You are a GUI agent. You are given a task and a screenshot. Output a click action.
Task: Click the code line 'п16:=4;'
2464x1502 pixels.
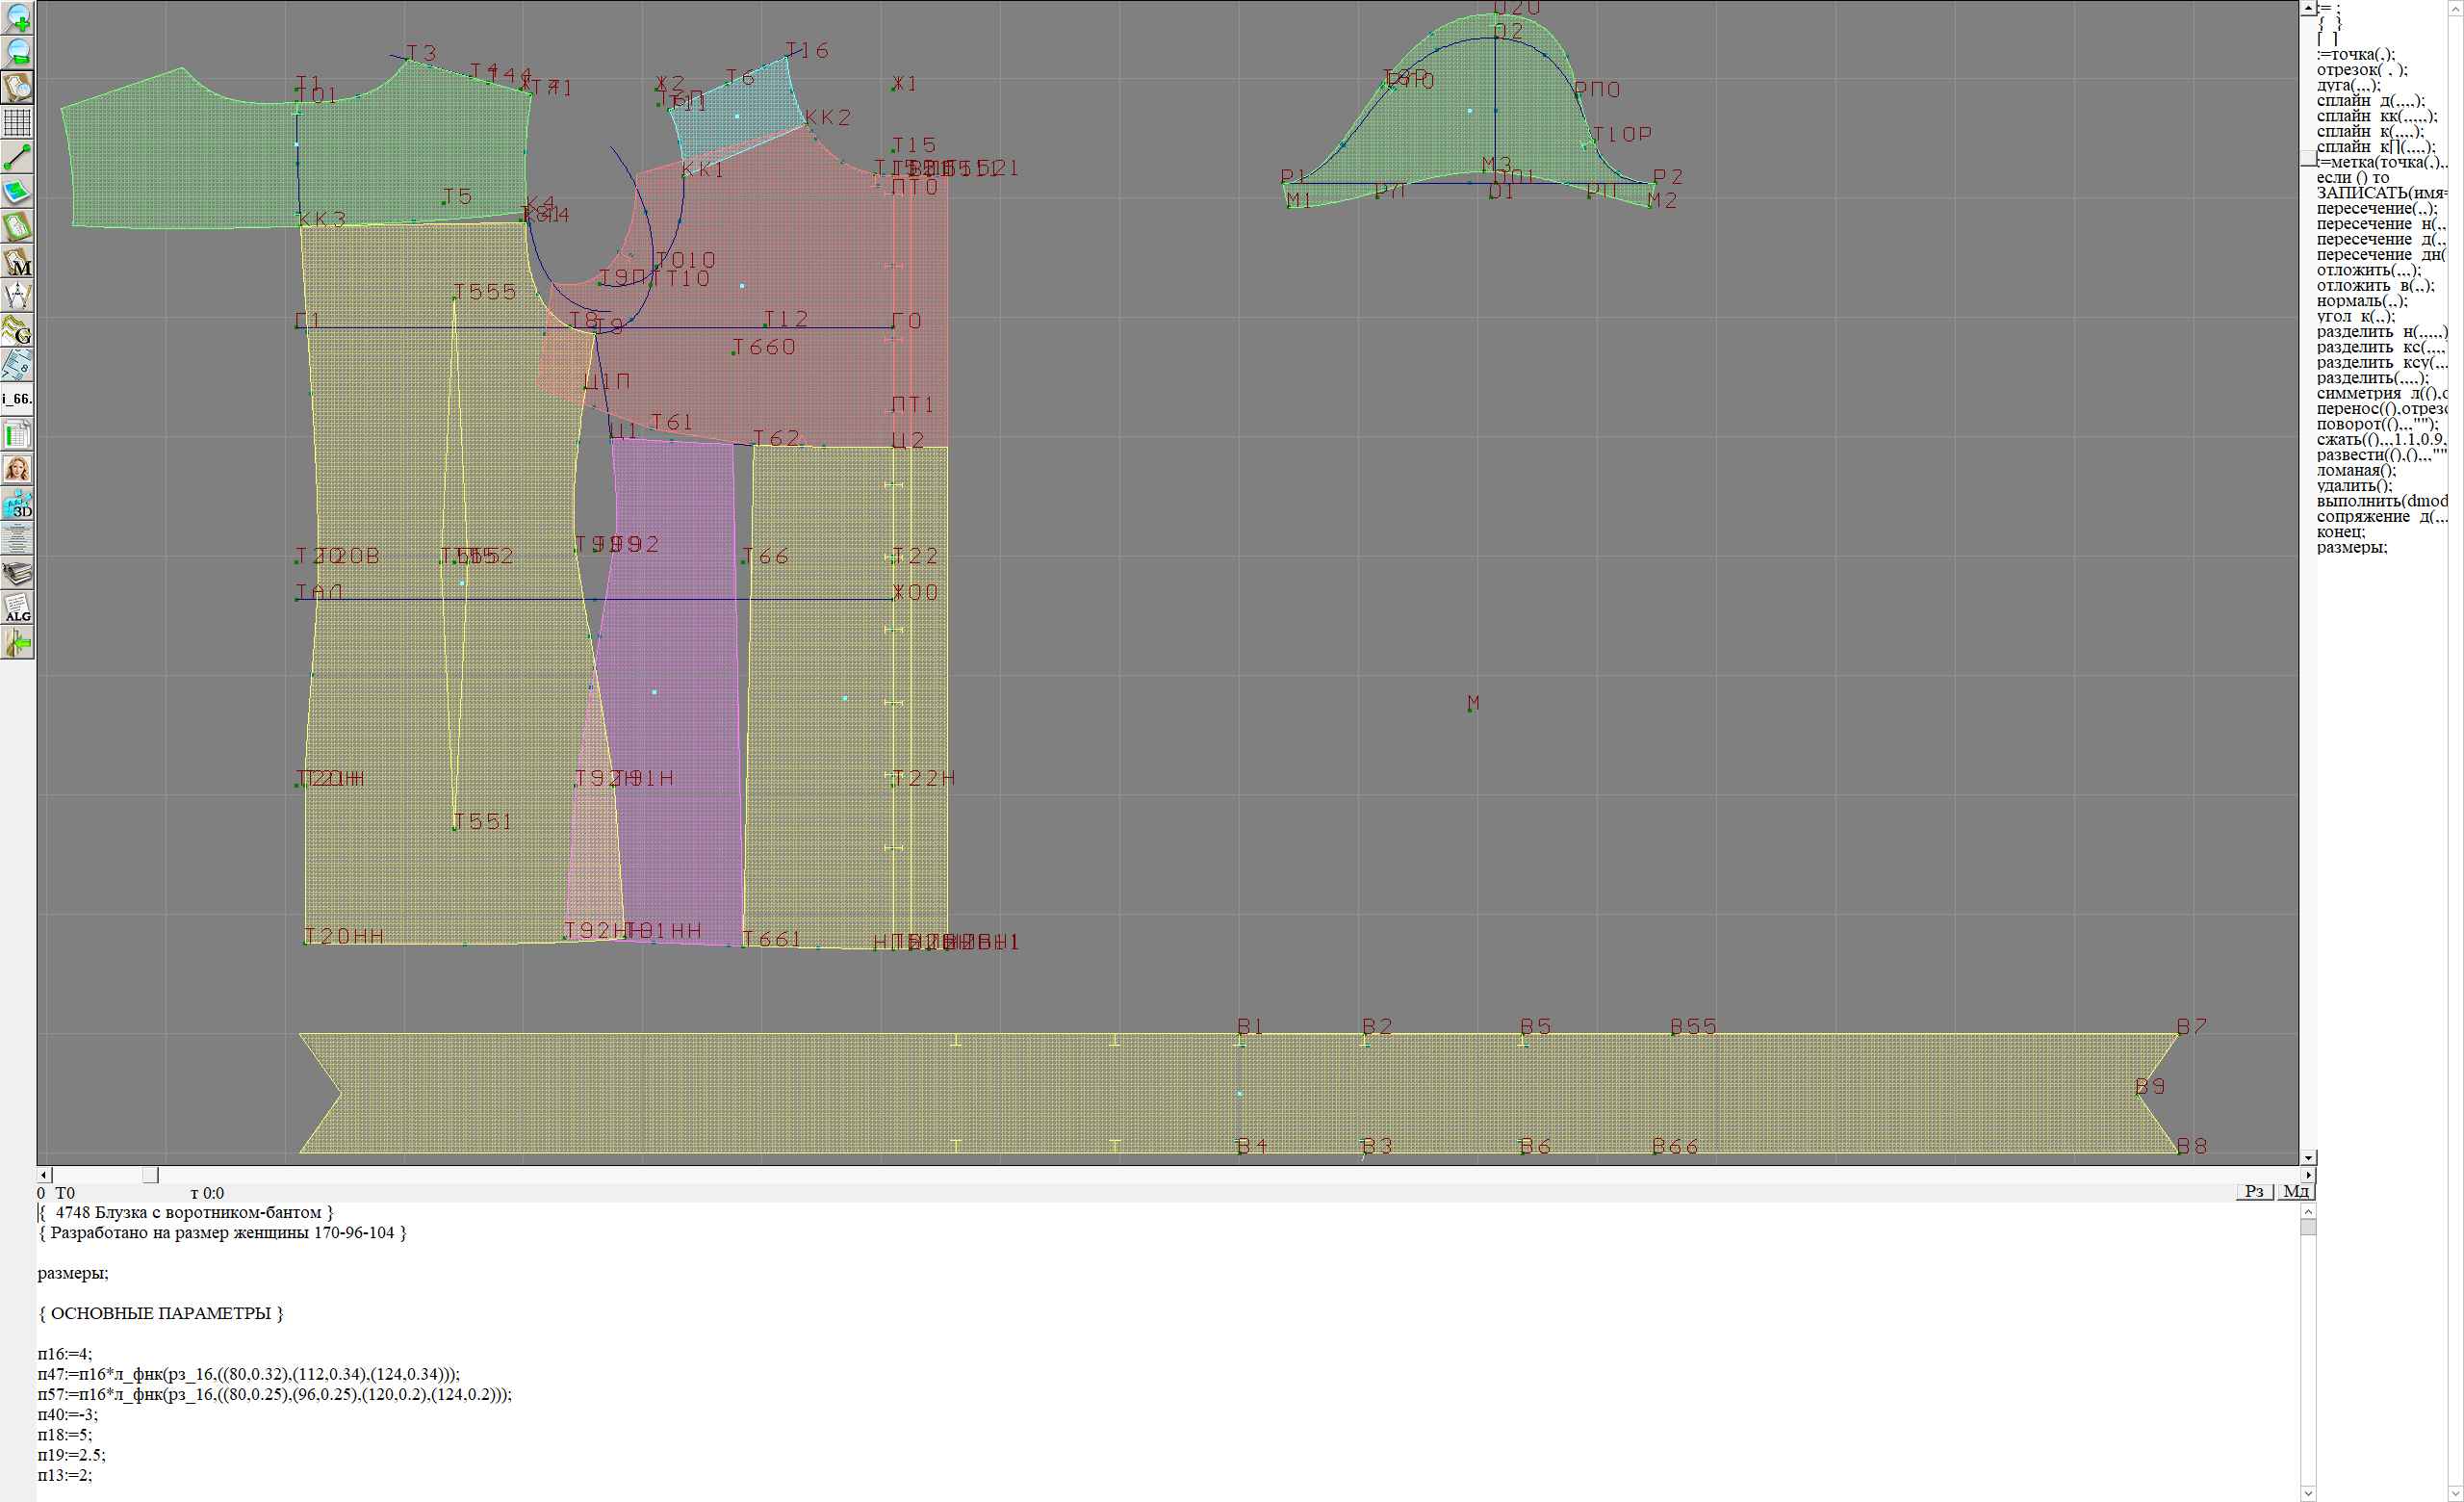(x=65, y=1354)
